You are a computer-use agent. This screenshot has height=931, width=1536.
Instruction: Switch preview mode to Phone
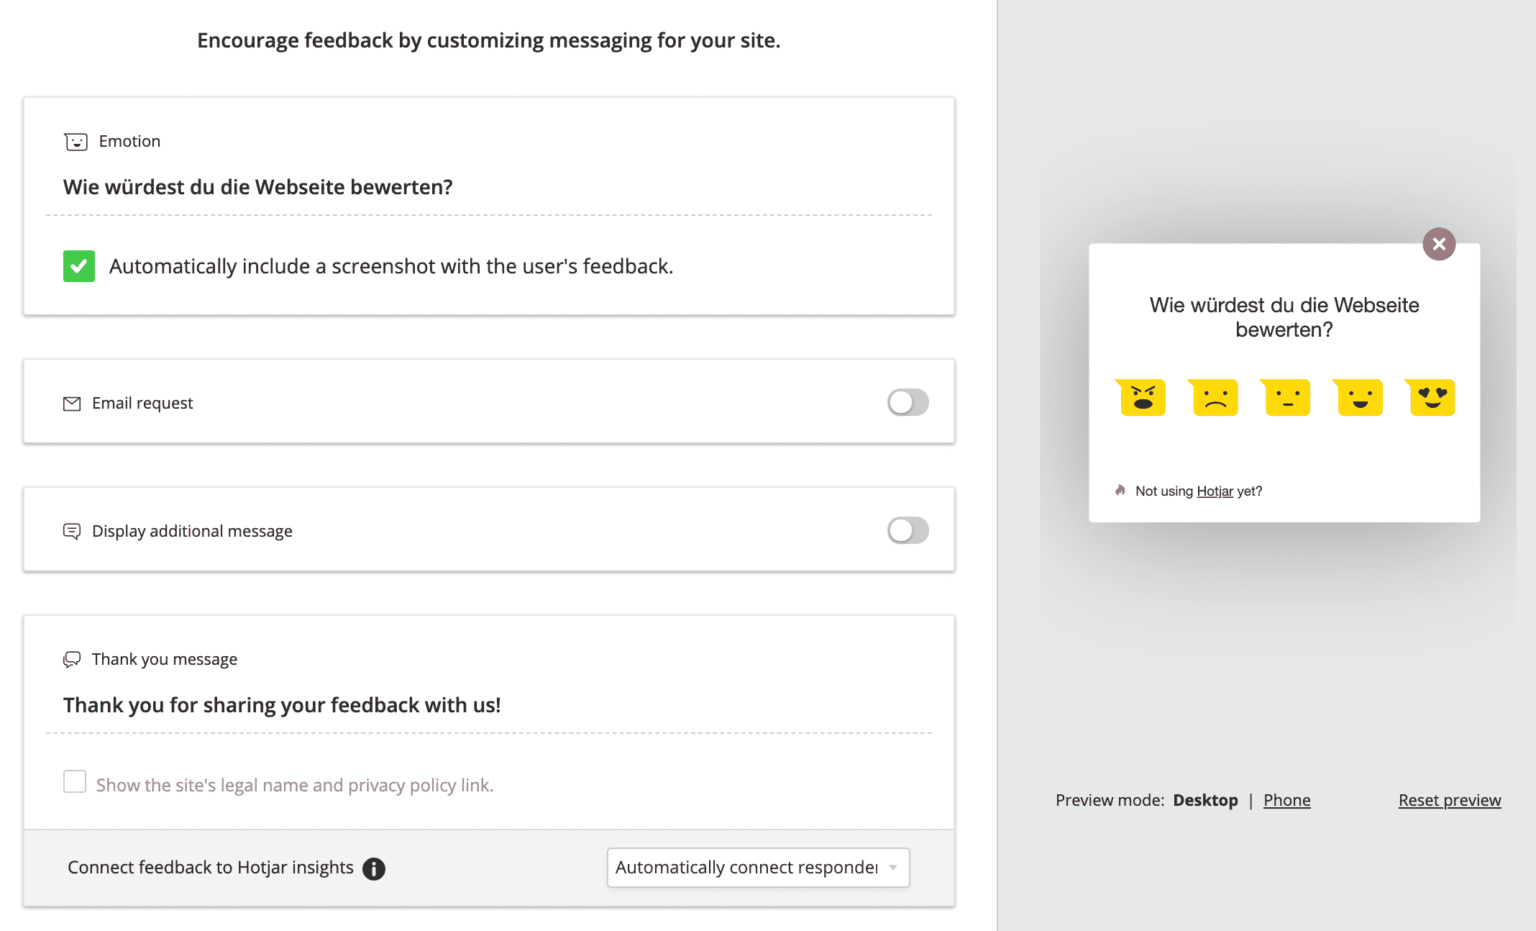[x=1287, y=799]
